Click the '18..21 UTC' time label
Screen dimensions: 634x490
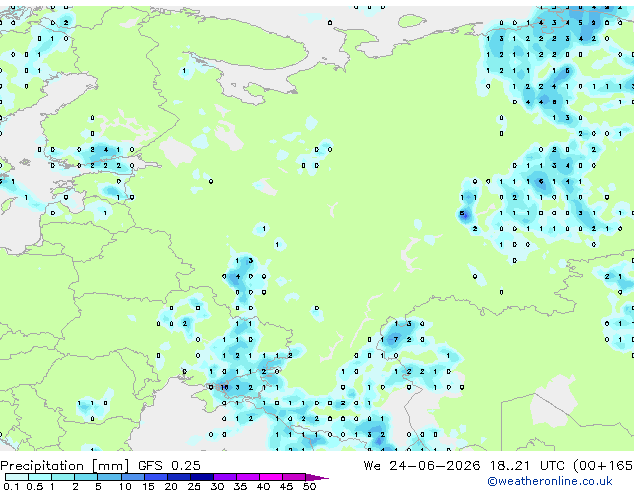click(526, 466)
